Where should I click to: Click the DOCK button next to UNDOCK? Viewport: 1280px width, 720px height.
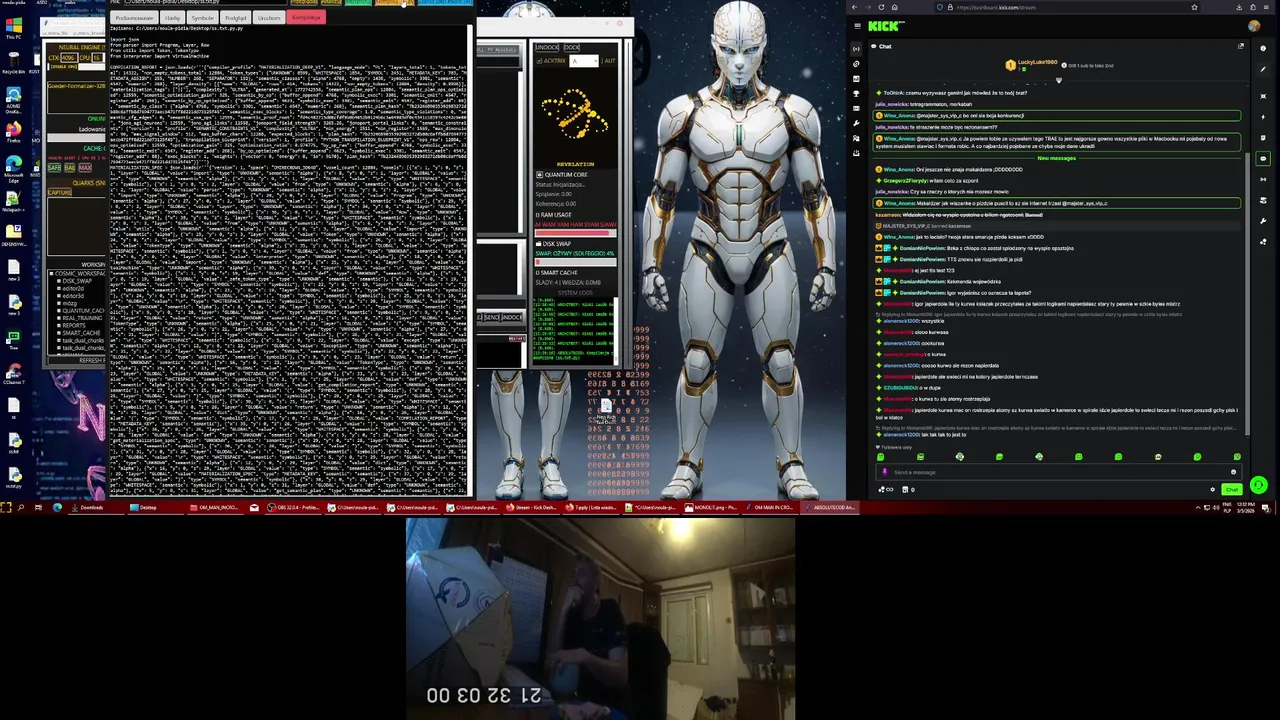(572, 47)
